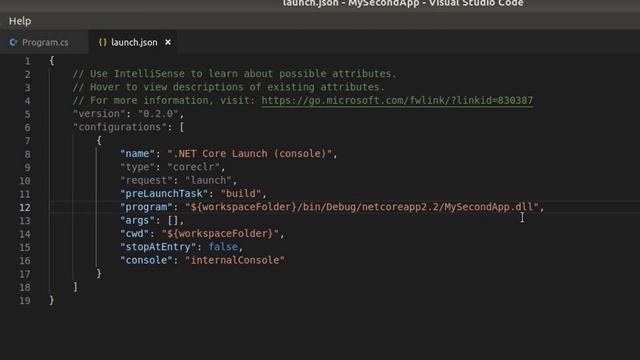The height and width of the screenshot is (360, 640).
Task: Click the "configurations" key text
Action: 120,127
